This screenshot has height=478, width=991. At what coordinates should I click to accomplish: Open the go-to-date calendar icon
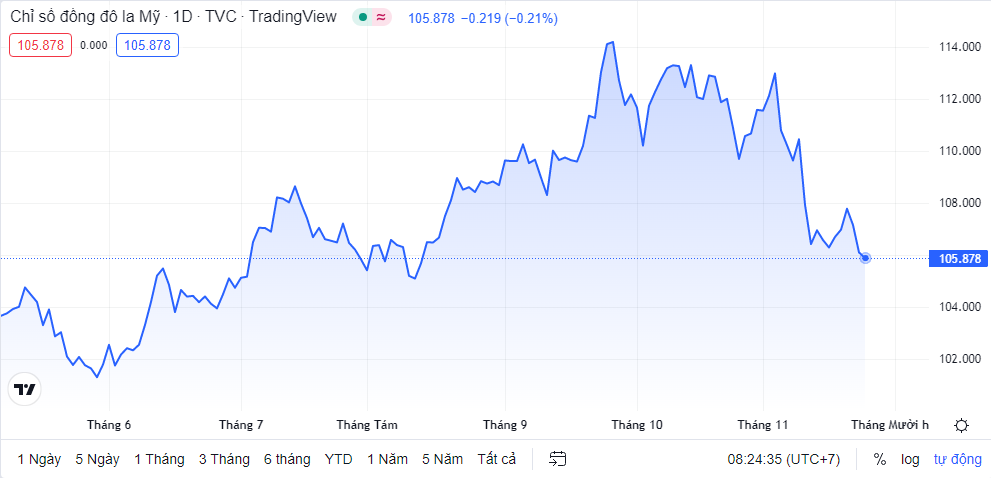tap(558, 459)
